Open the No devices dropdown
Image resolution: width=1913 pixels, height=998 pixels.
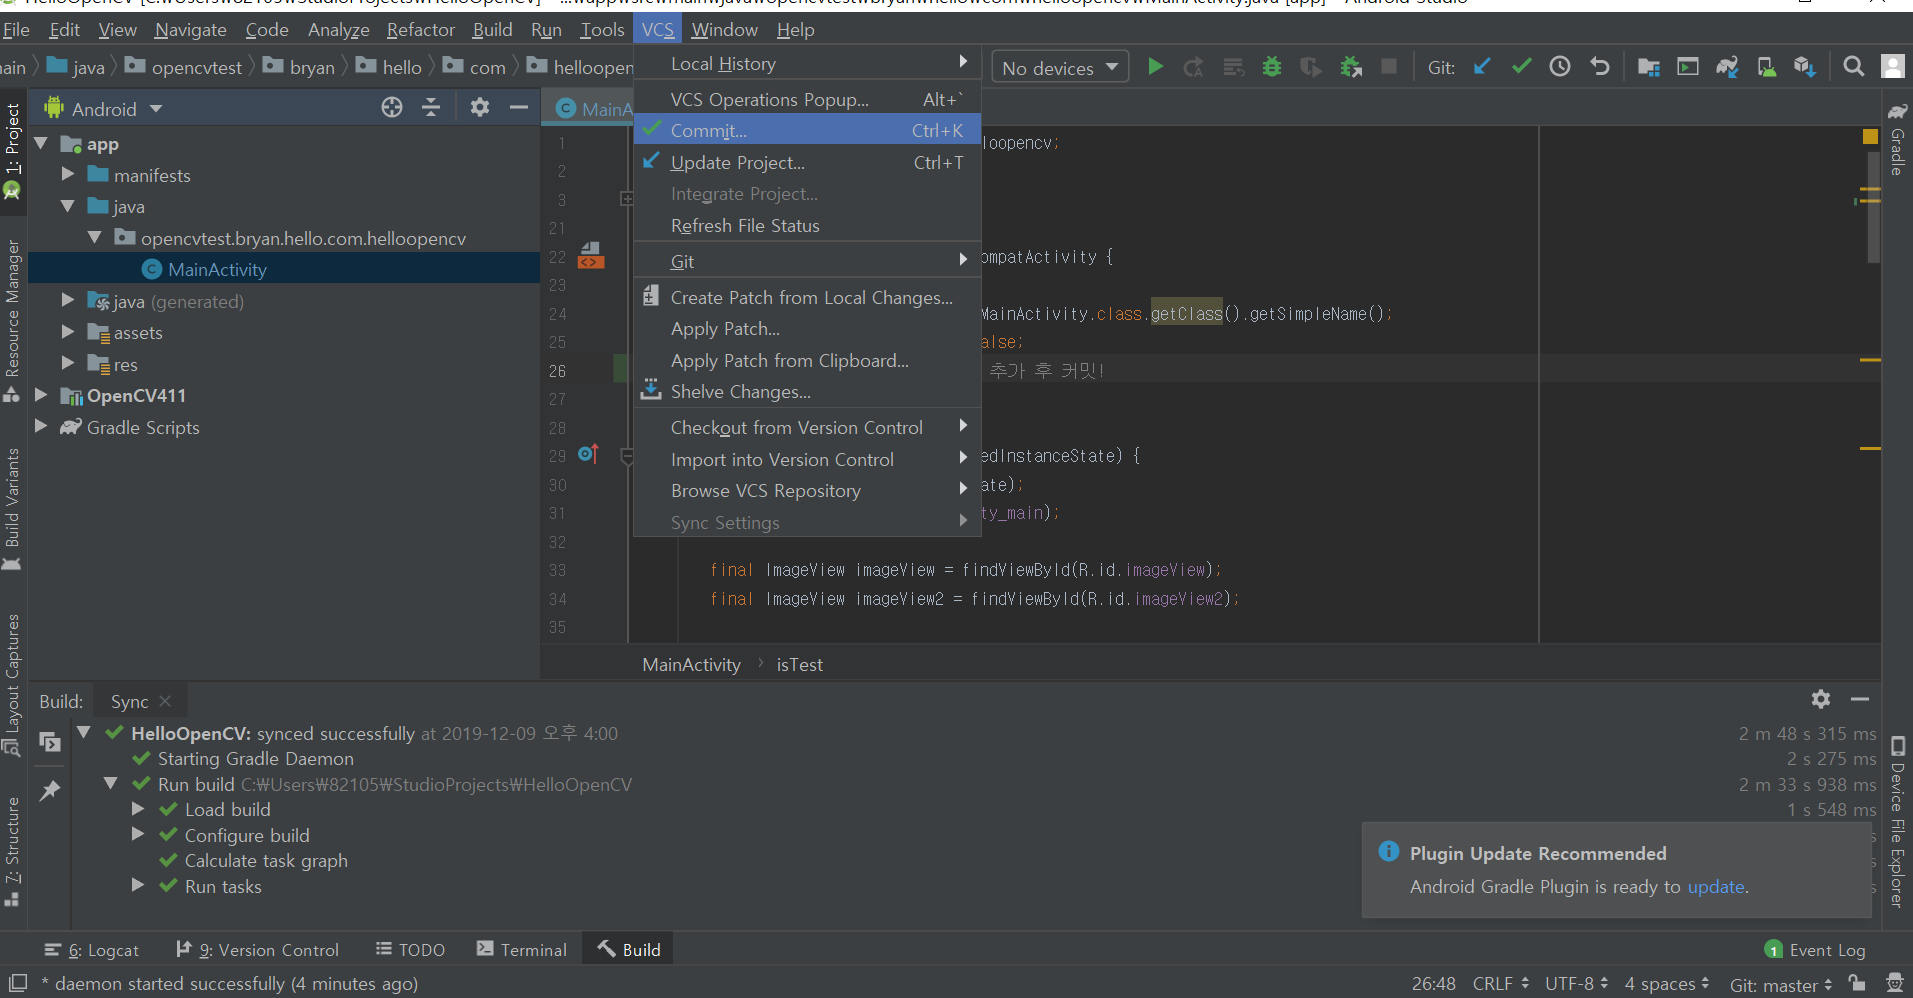pos(1060,67)
